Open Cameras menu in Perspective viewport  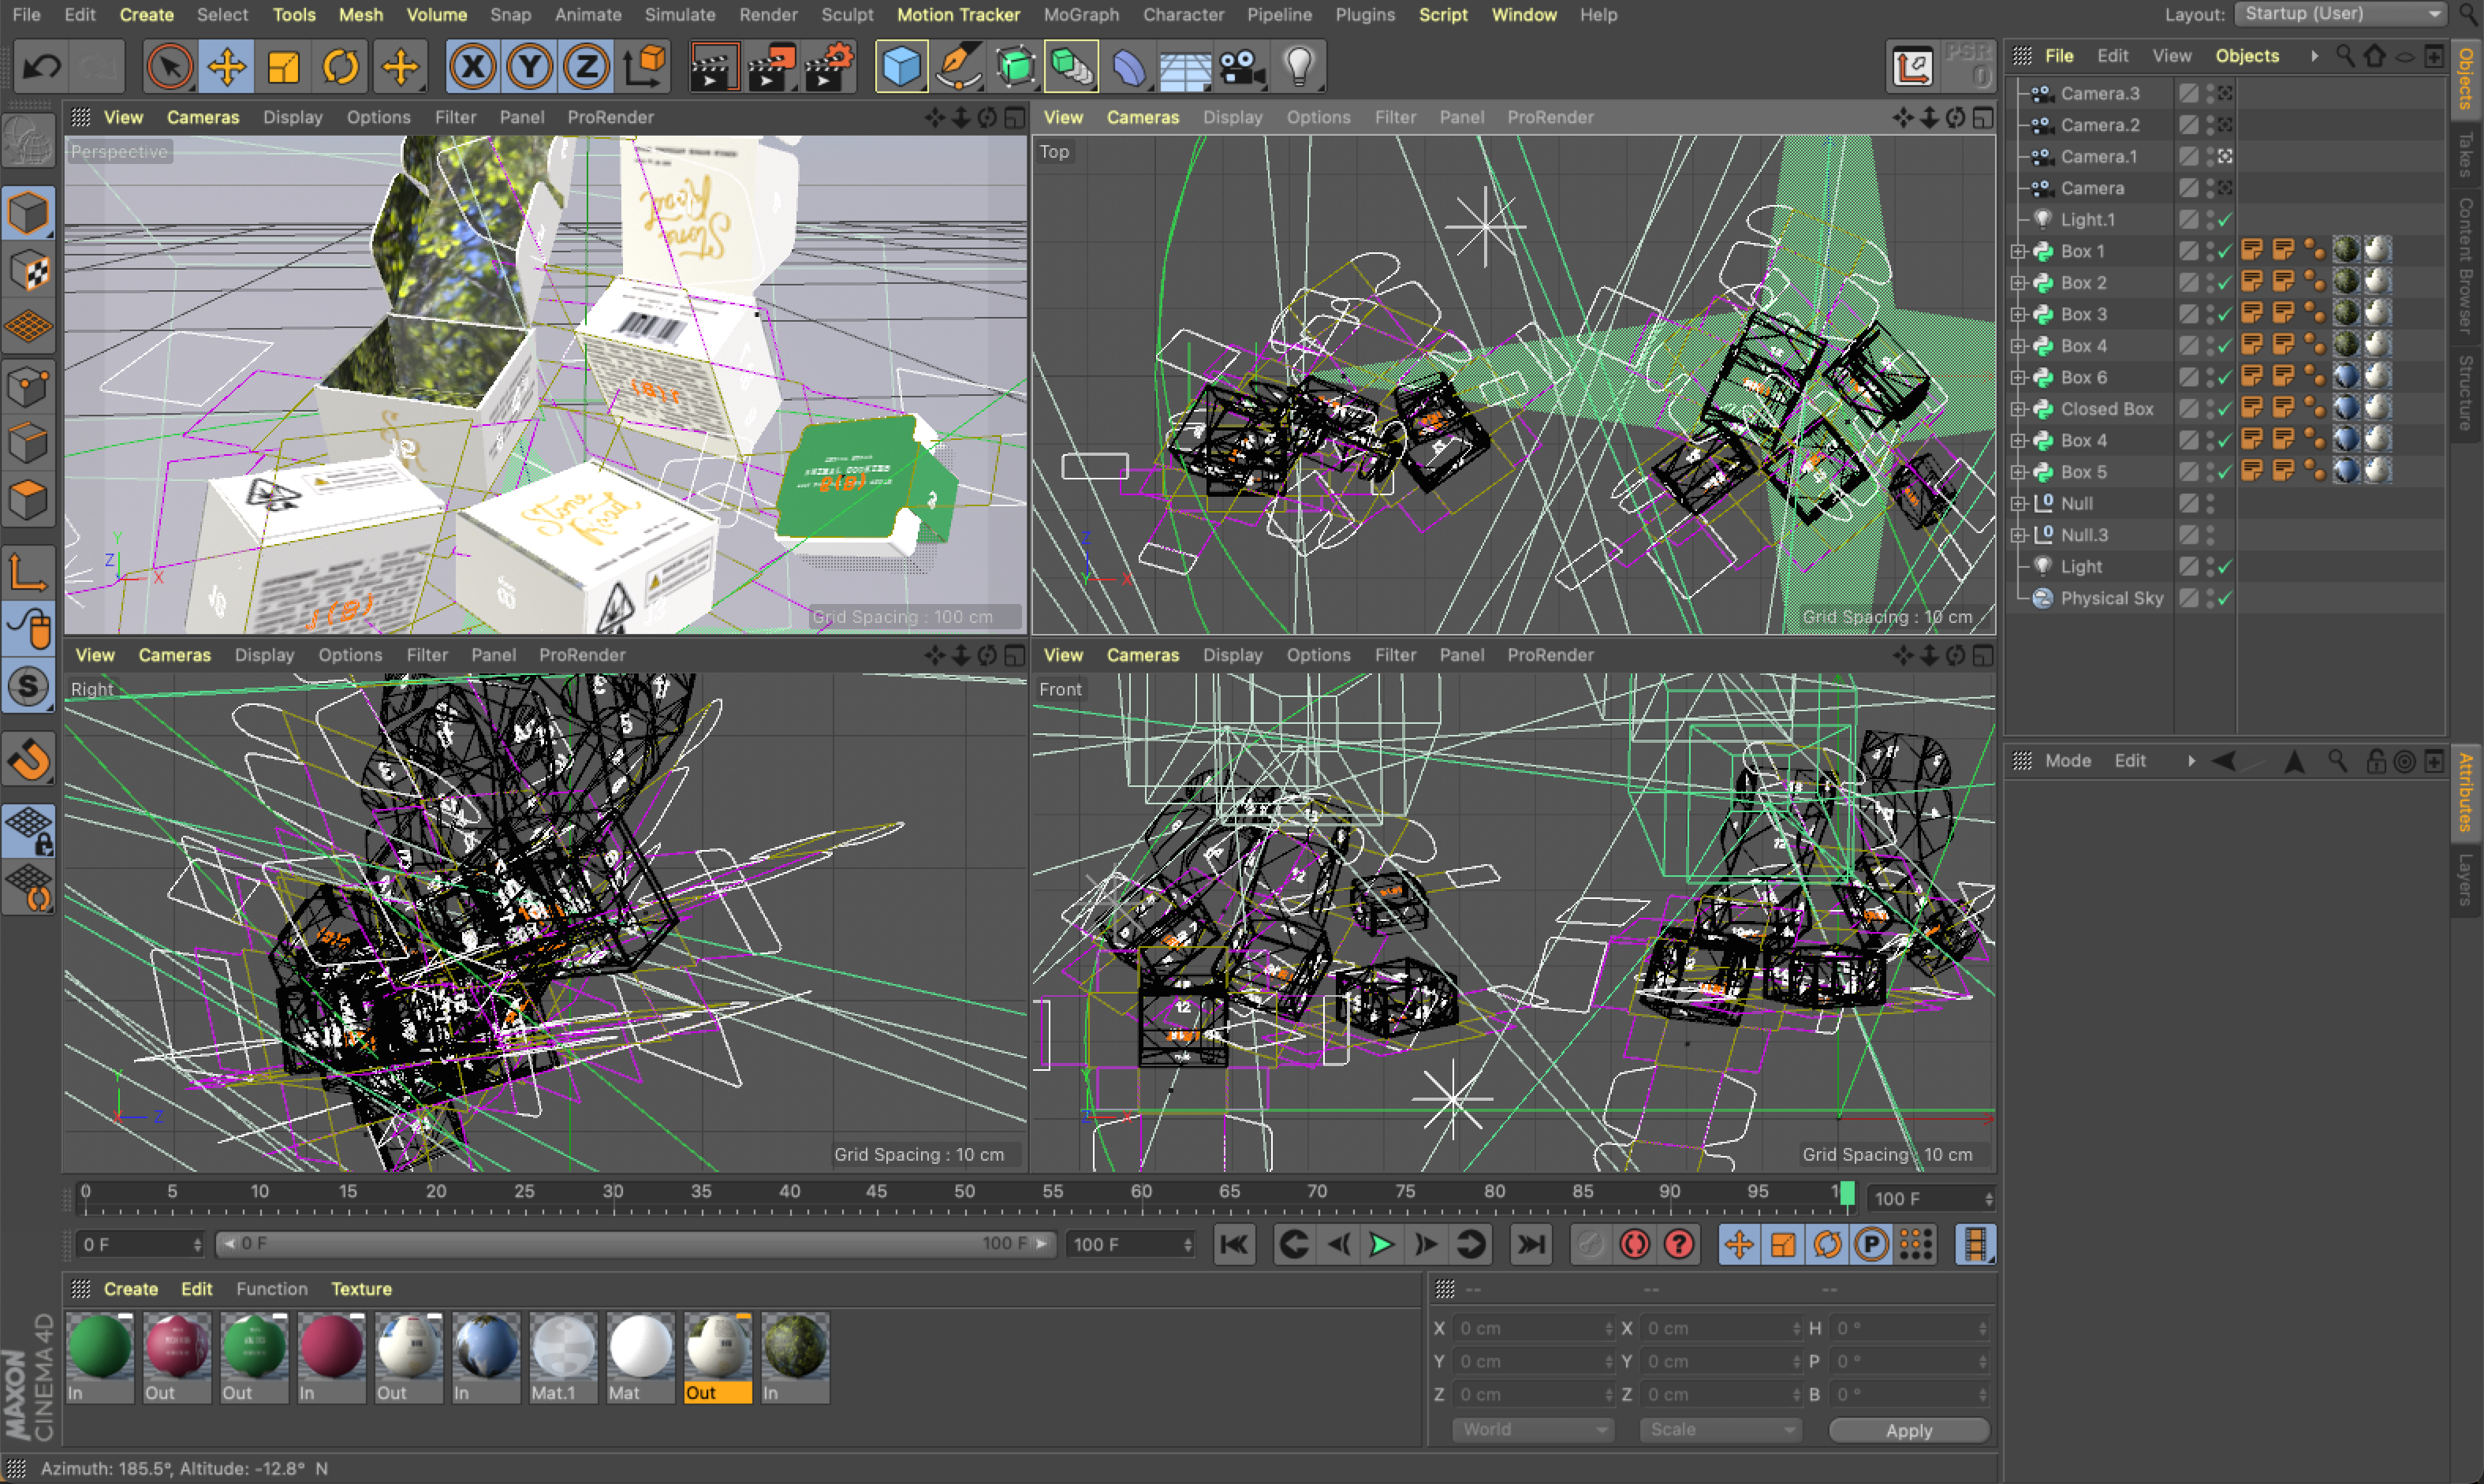[x=203, y=117]
